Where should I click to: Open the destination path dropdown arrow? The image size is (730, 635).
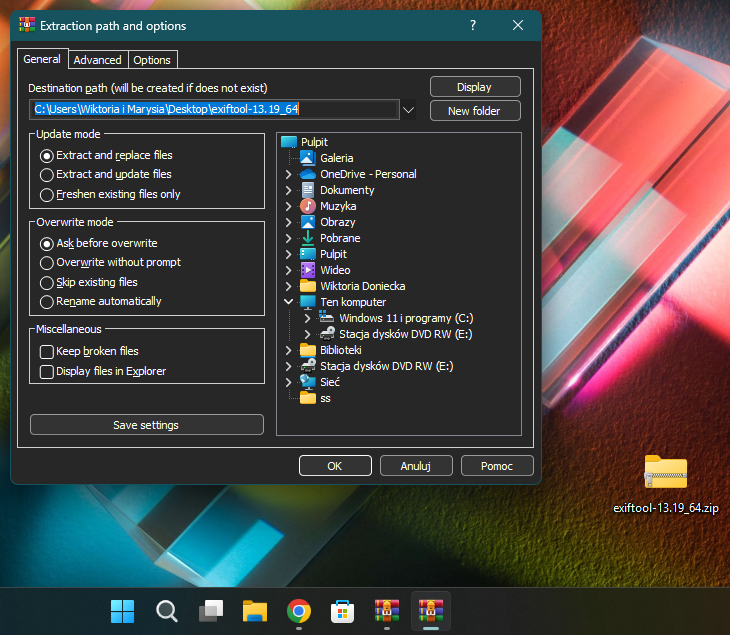[x=408, y=110]
